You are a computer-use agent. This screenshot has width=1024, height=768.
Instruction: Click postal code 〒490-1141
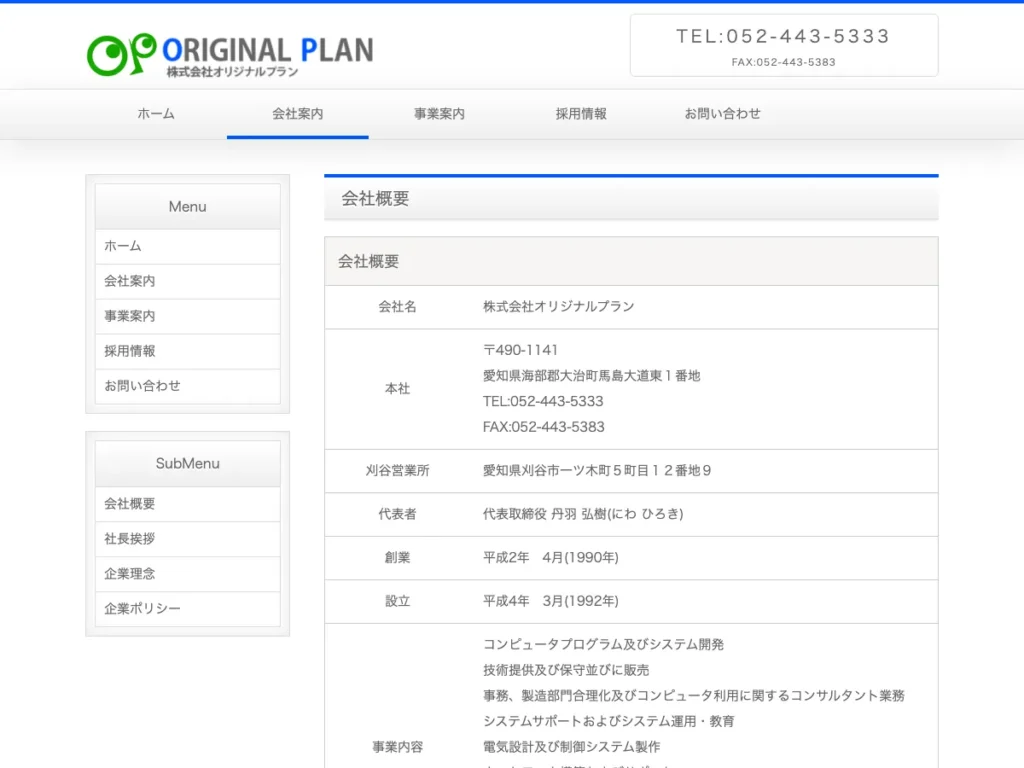click(x=520, y=350)
